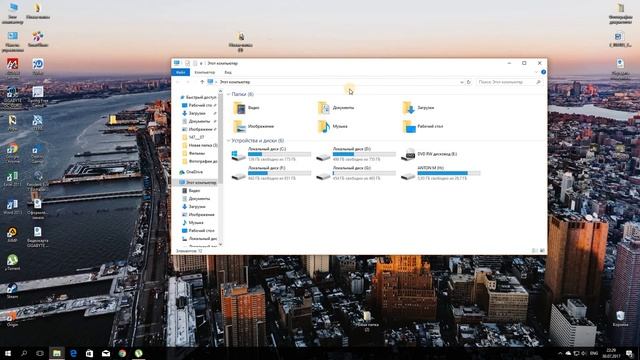Open the Компьютер ribbon tab
This screenshot has height=360, width=640.
tap(204, 72)
